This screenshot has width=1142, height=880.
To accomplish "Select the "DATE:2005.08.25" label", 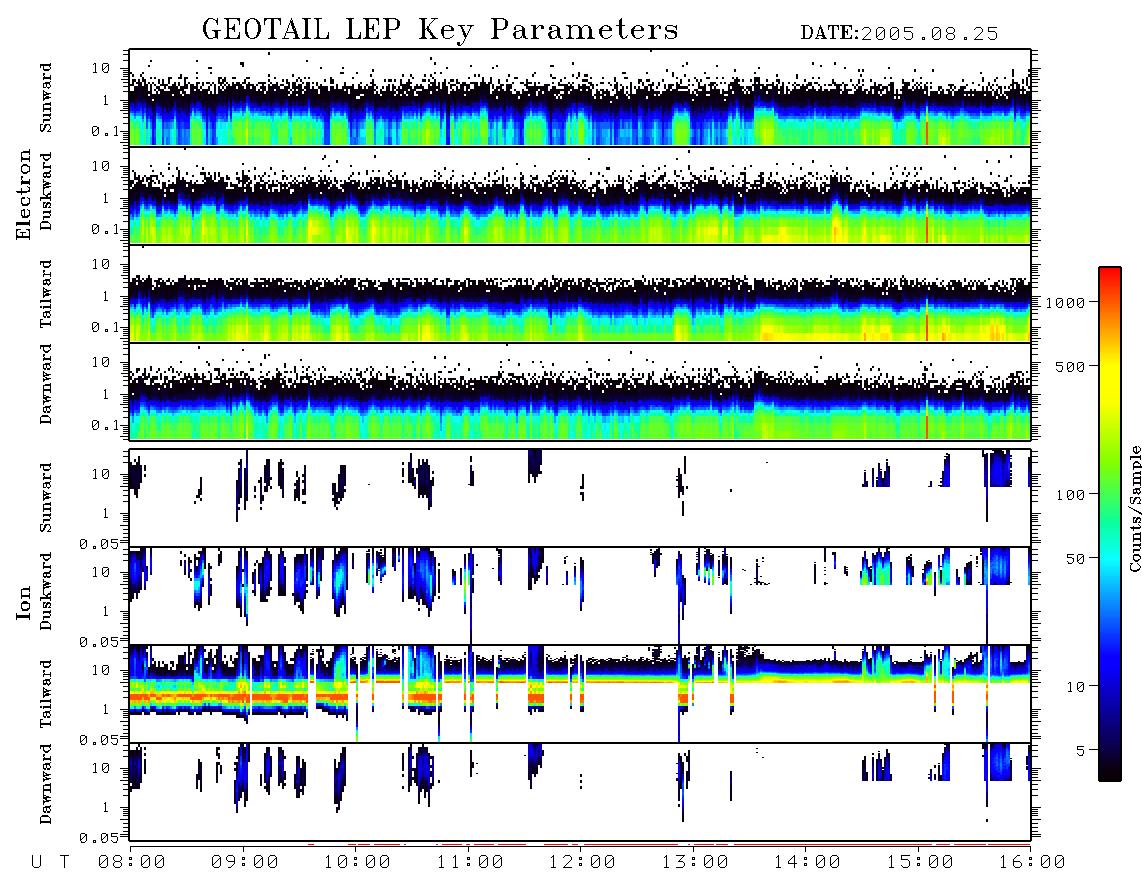I will pos(899,33).
